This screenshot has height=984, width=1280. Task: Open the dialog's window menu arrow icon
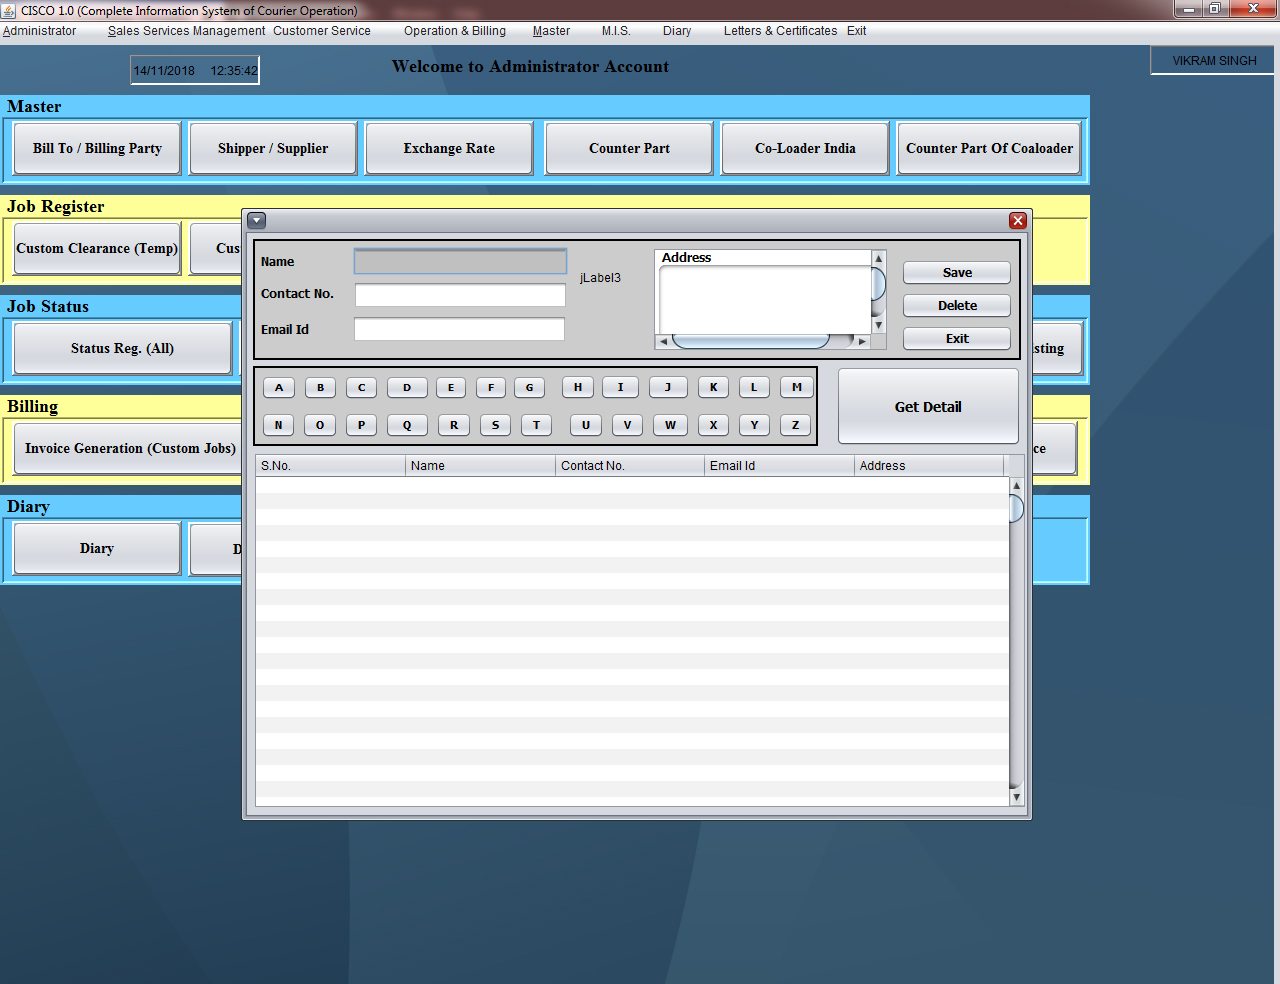pyautogui.click(x=256, y=221)
